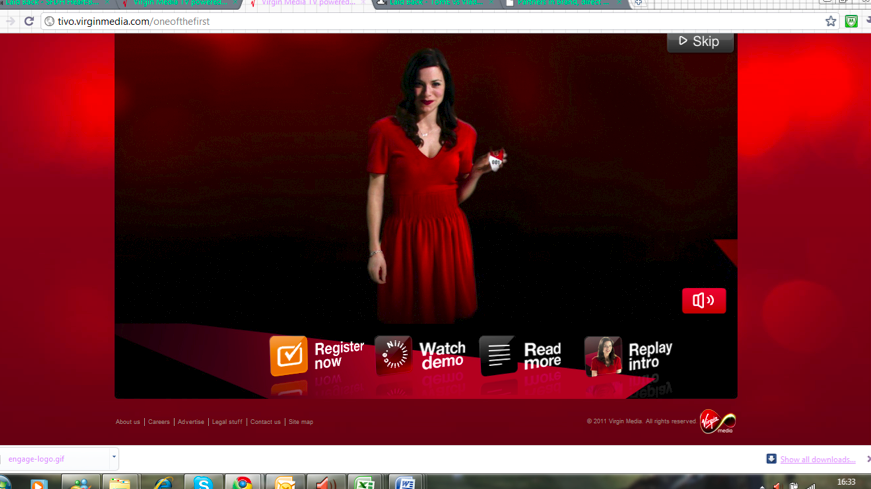Click the 16:33 system clock
The height and width of the screenshot is (489, 871).
[x=846, y=482]
